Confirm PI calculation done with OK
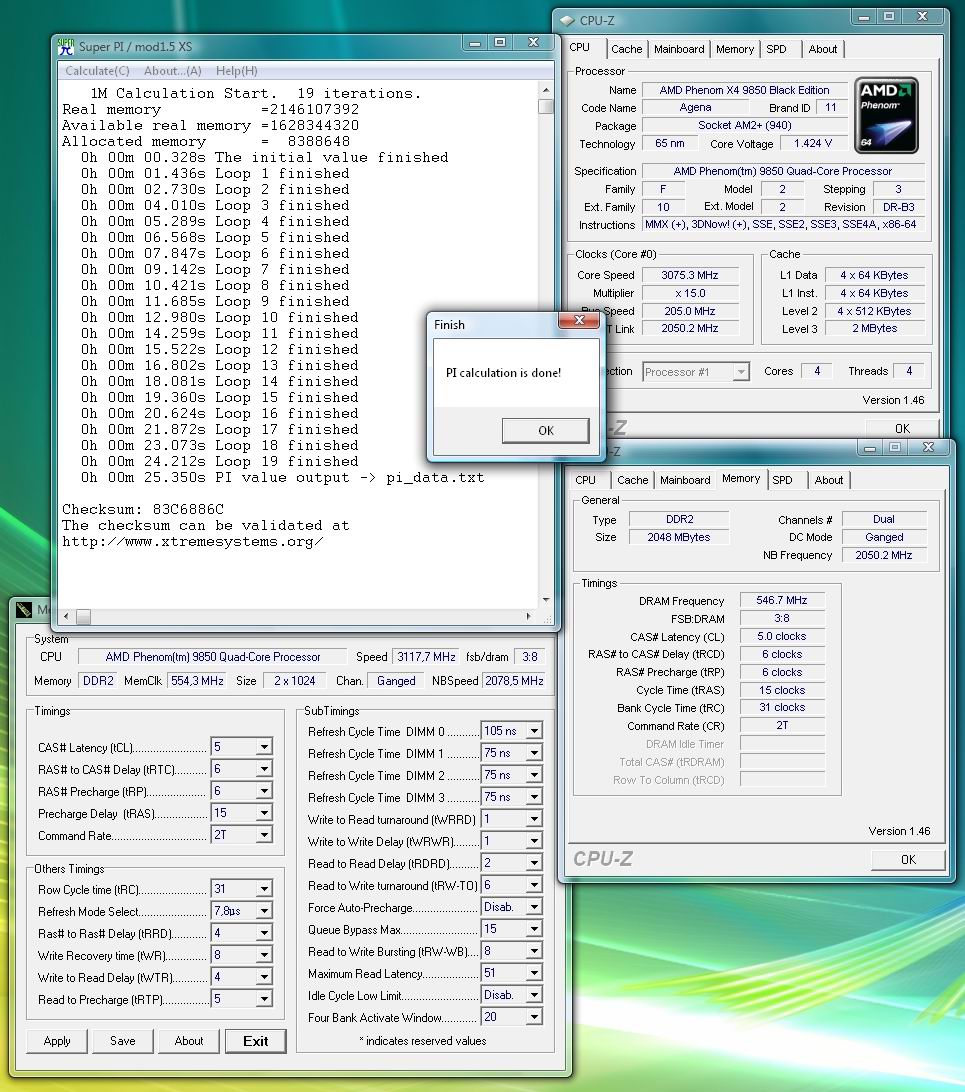 tap(546, 430)
